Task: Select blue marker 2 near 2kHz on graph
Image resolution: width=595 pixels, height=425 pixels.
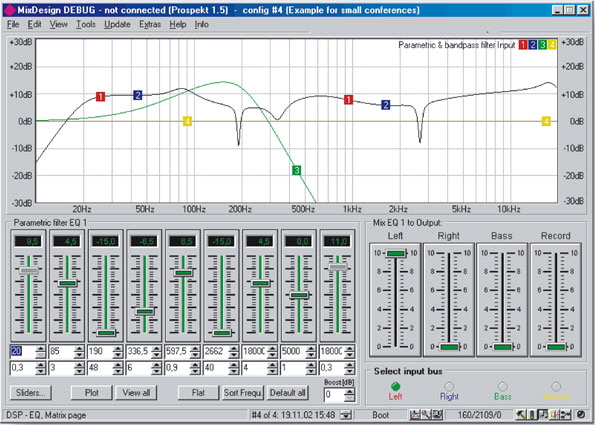Action: coord(386,105)
